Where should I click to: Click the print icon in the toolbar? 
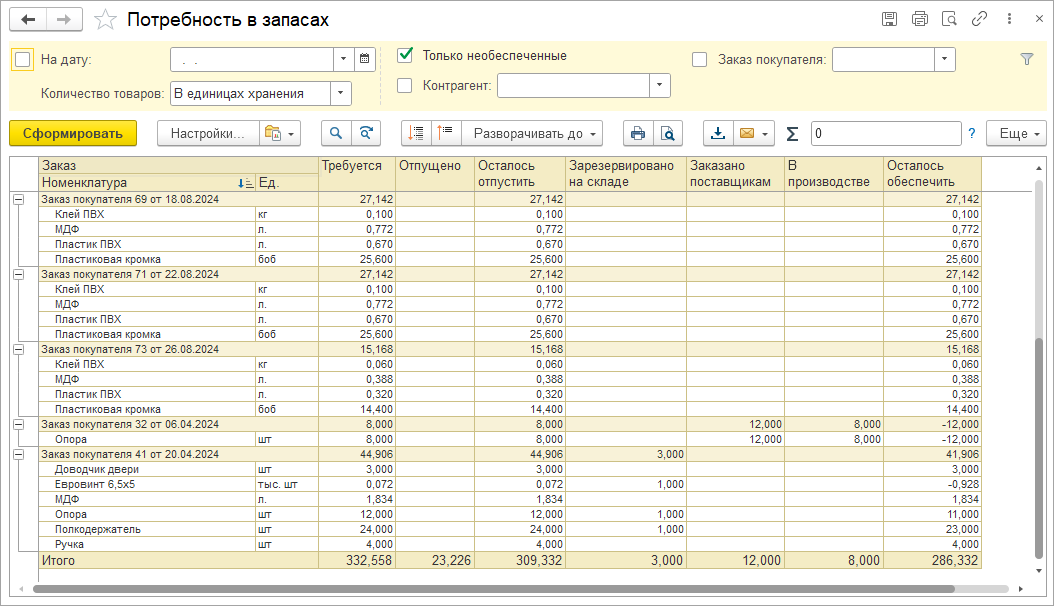click(x=636, y=133)
